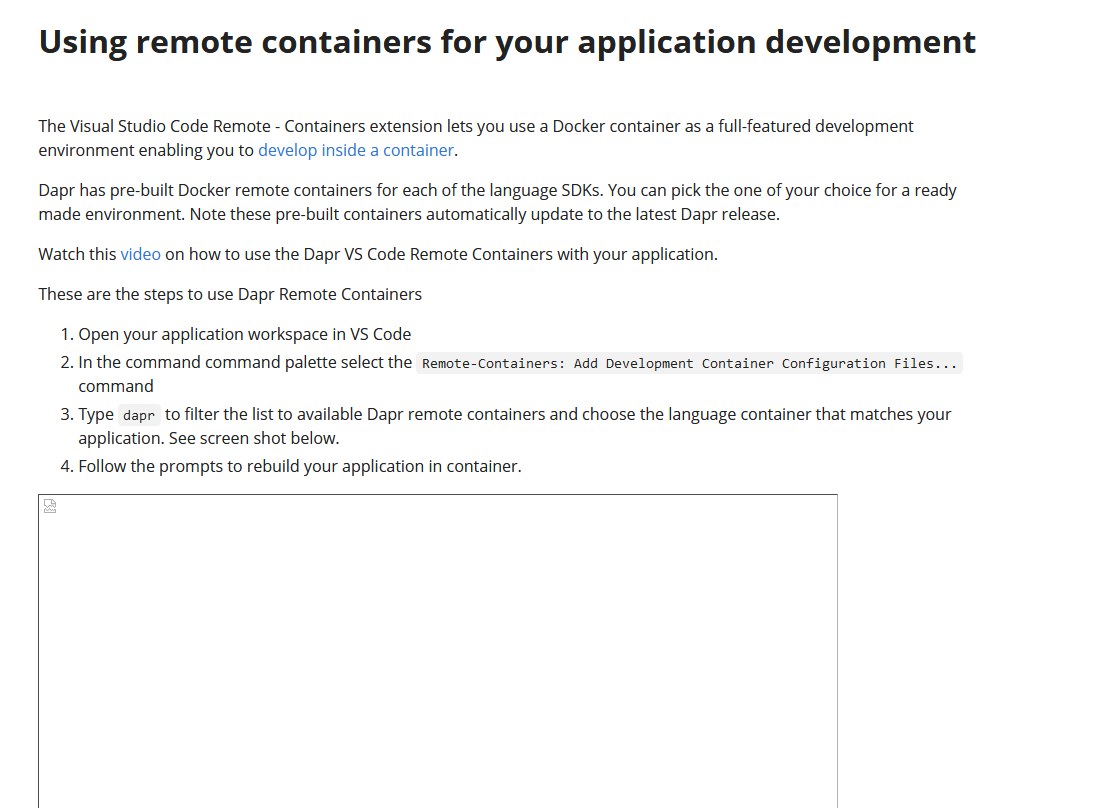1113x808 pixels.
Task: Select step 1 about opening your workspace
Action: pyautogui.click(x=244, y=334)
